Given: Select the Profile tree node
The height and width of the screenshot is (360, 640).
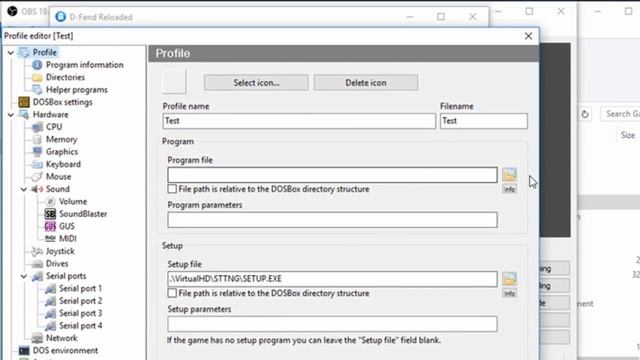Looking at the screenshot, I should pos(44,52).
